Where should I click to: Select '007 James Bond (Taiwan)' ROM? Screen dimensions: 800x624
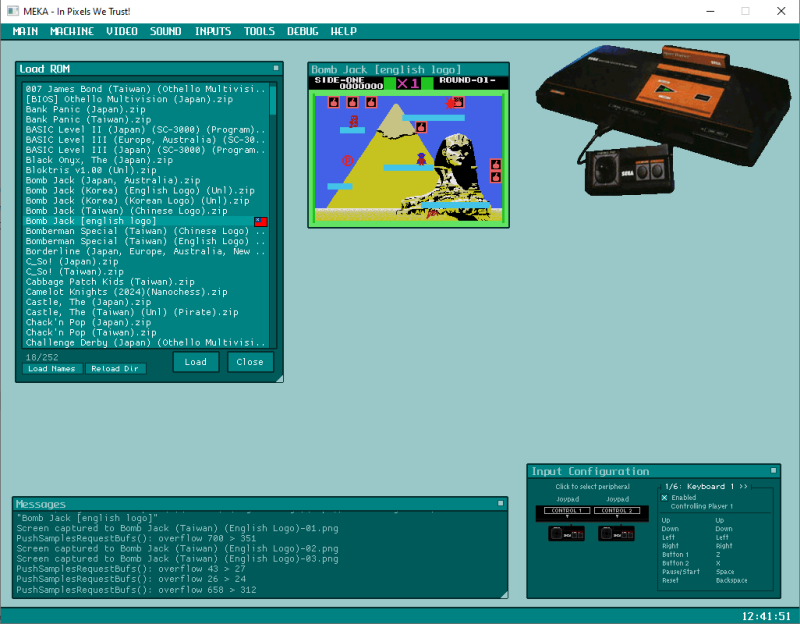[146, 89]
